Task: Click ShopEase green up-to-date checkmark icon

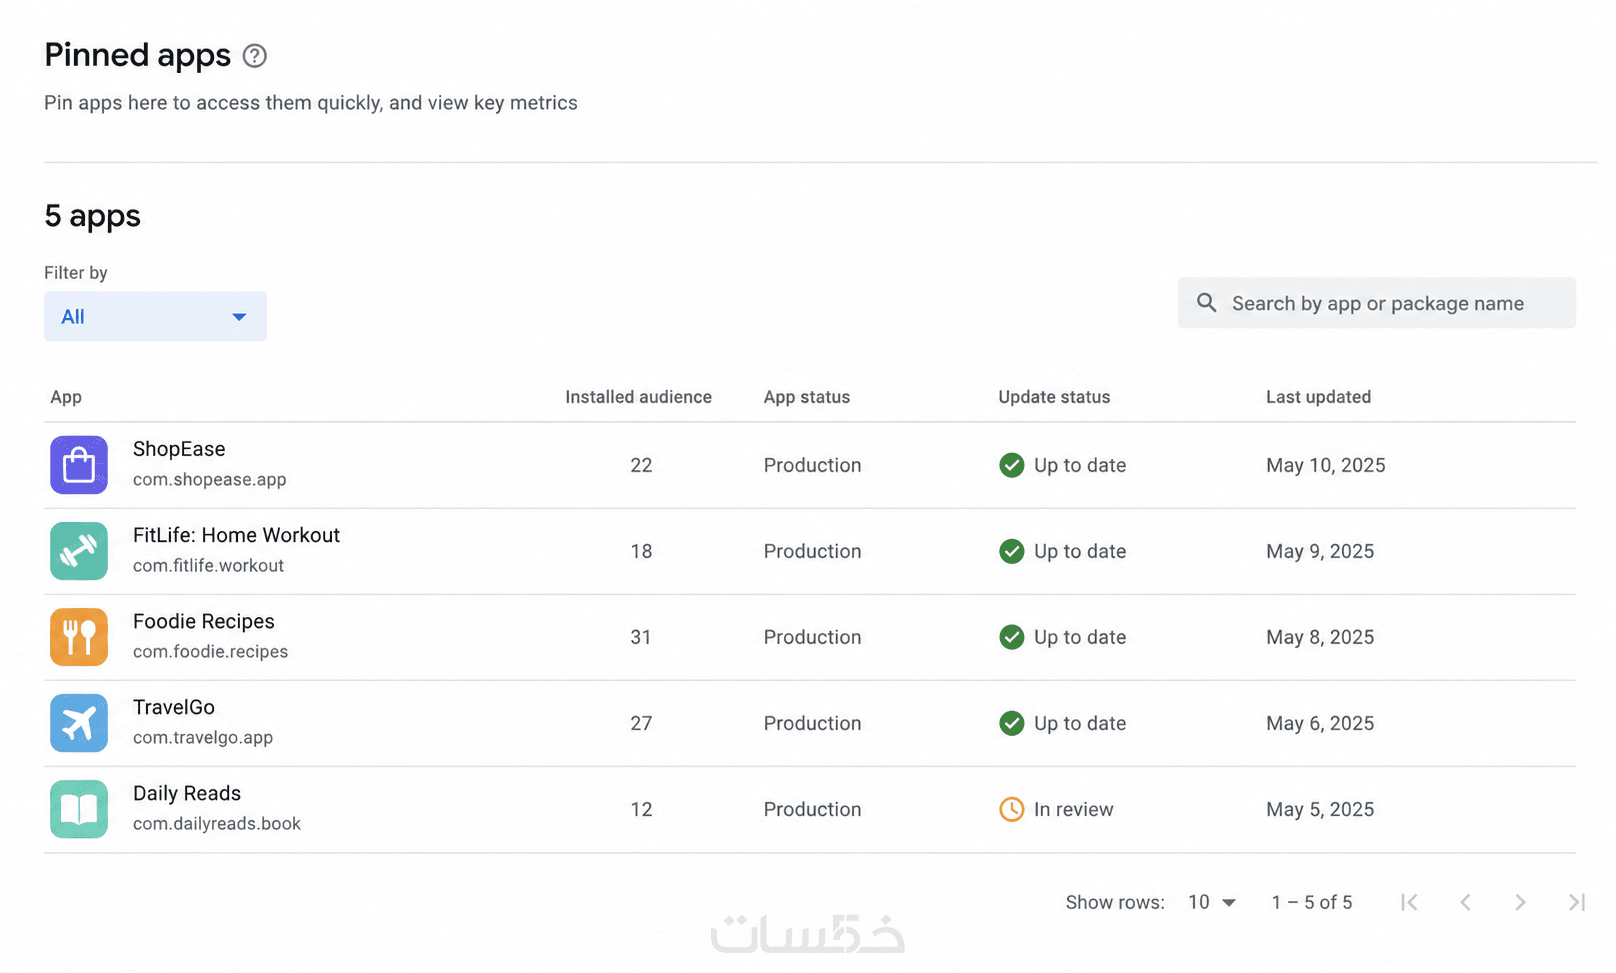Action: 1012,465
